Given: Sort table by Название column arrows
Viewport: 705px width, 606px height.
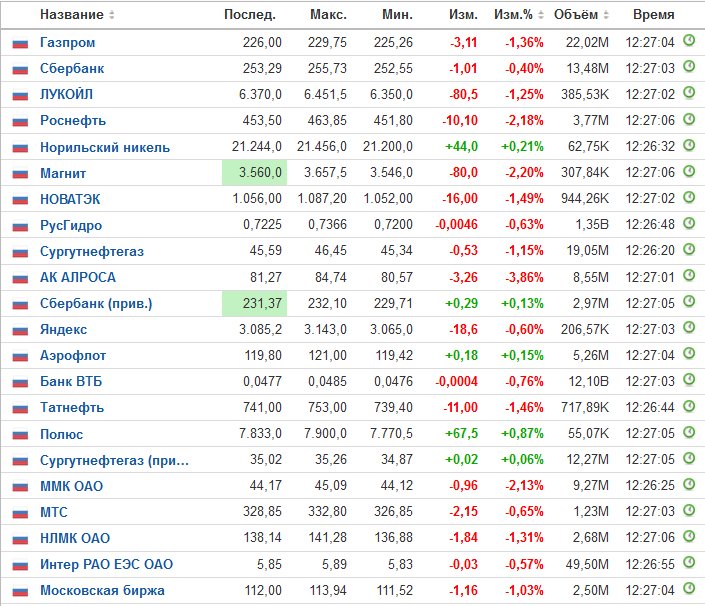Looking at the screenshot, I should 112,15.
